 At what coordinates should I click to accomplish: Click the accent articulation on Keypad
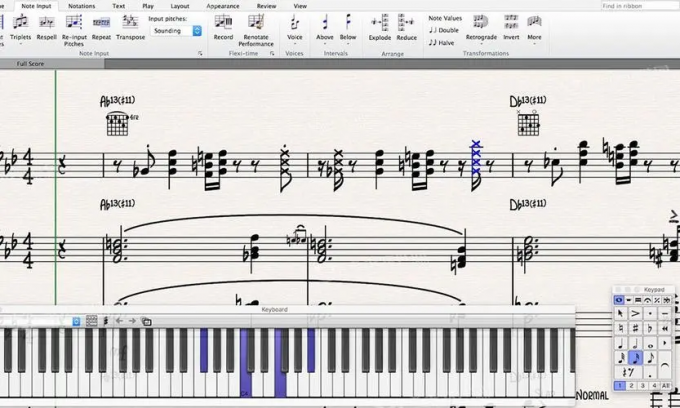634,313
